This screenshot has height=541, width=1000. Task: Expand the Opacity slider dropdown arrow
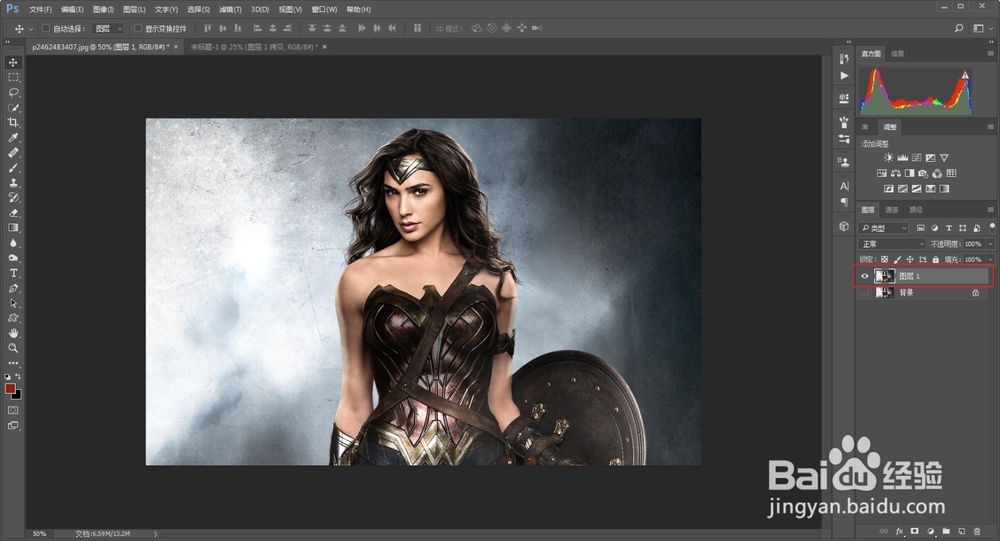[x=990, y=244]
